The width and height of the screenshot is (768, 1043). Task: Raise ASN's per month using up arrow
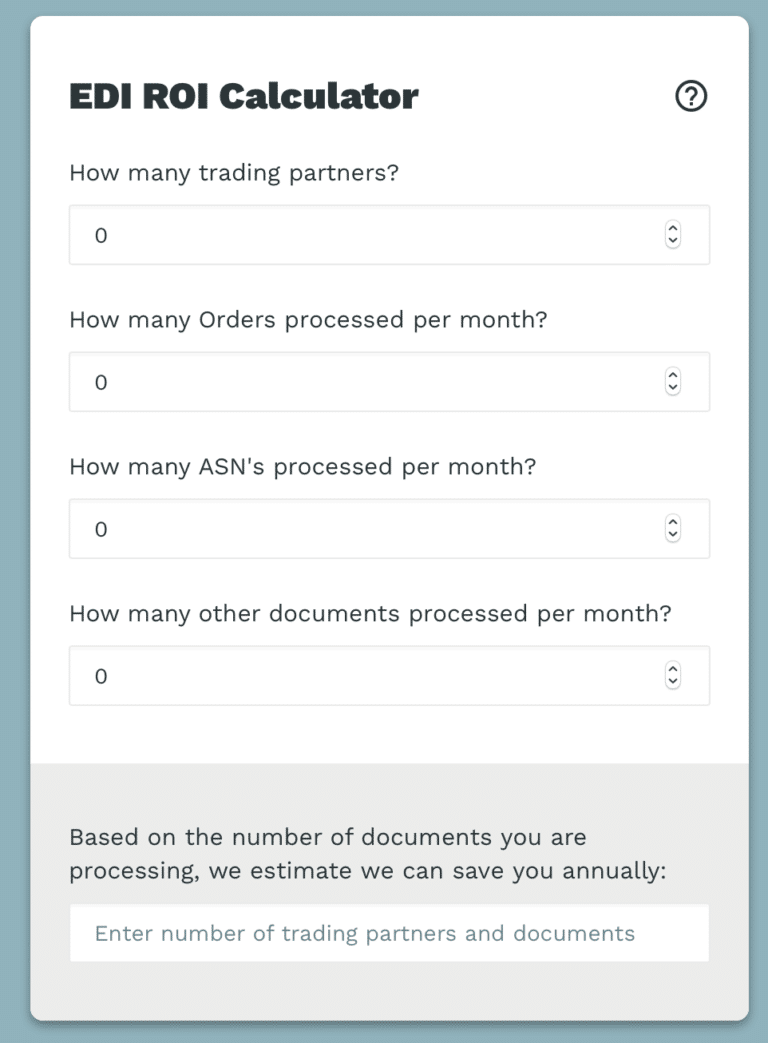[673, 522]
